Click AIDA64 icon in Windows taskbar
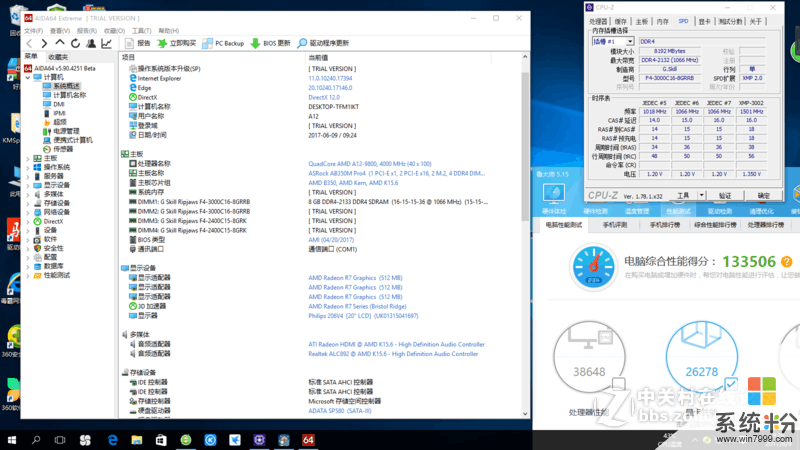 [x=308, y=439]
